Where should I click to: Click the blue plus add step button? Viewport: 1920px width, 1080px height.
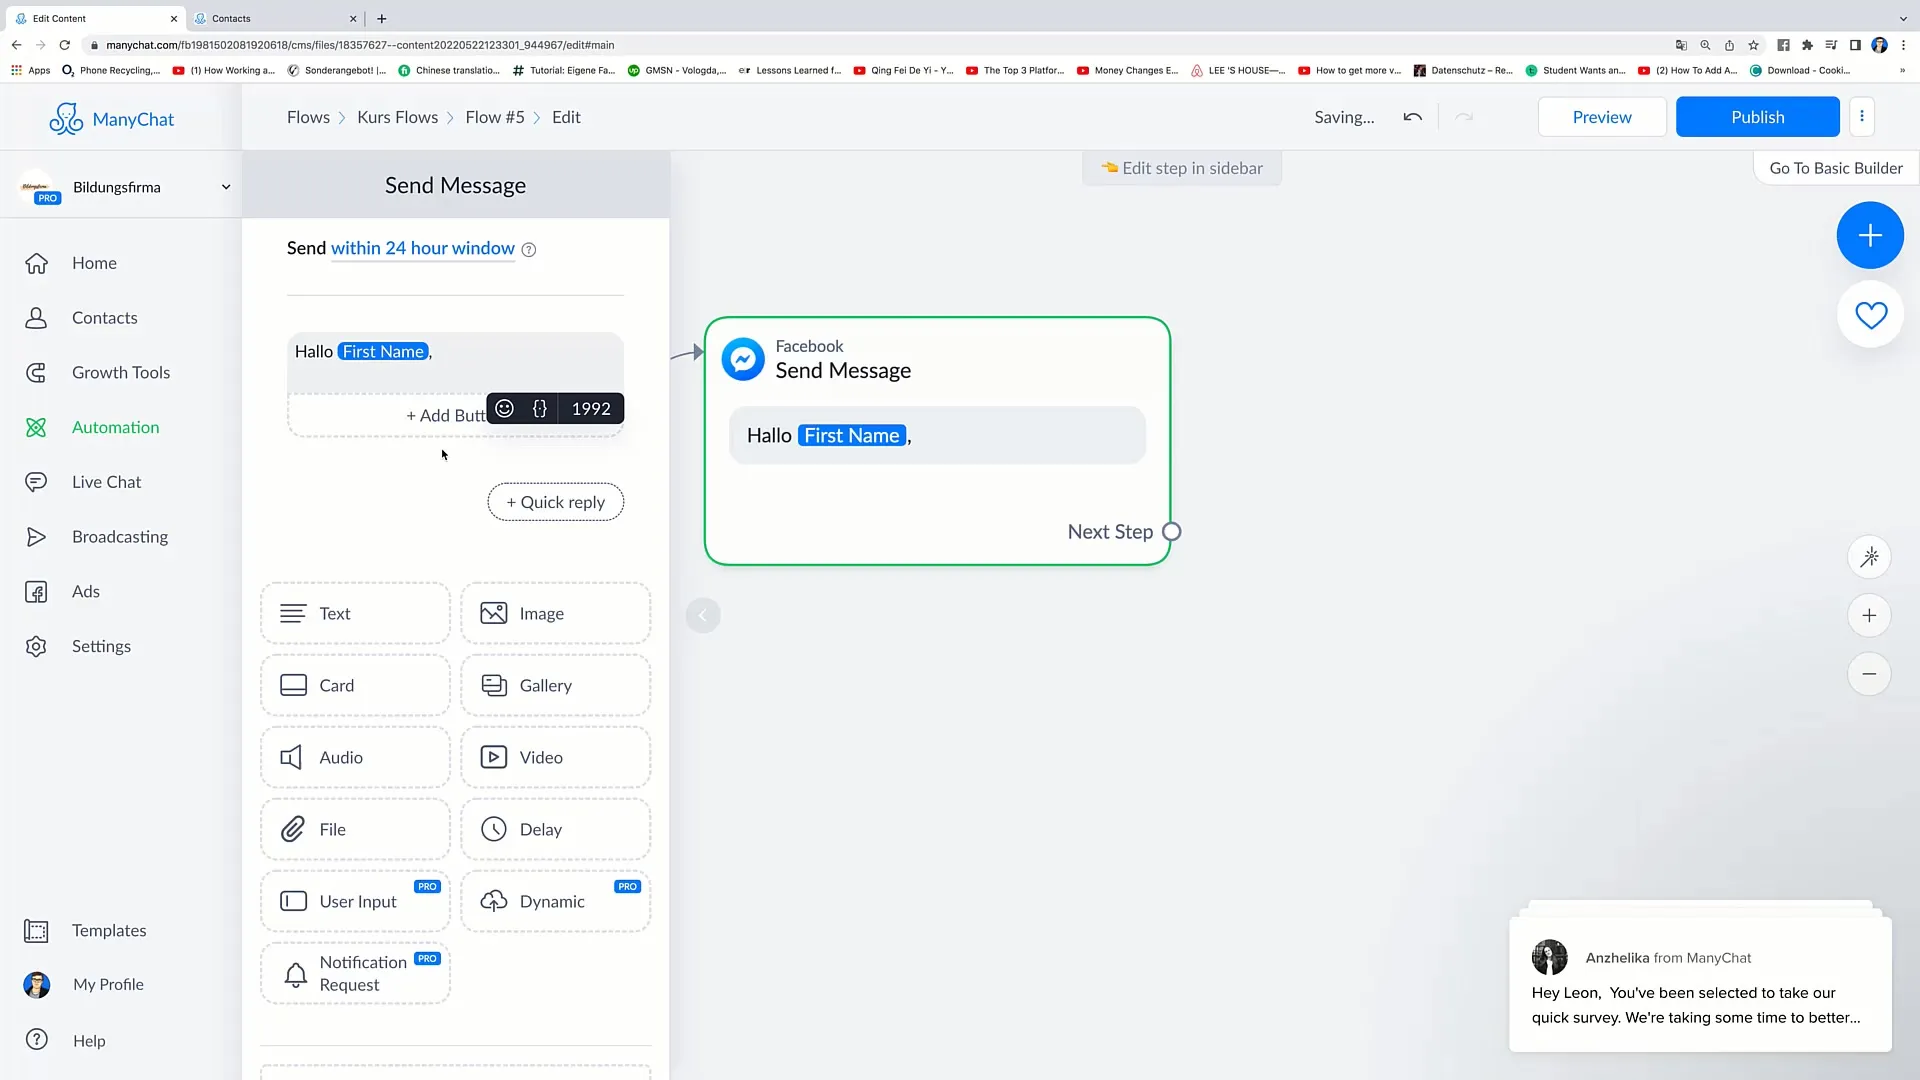point(1869,235)
